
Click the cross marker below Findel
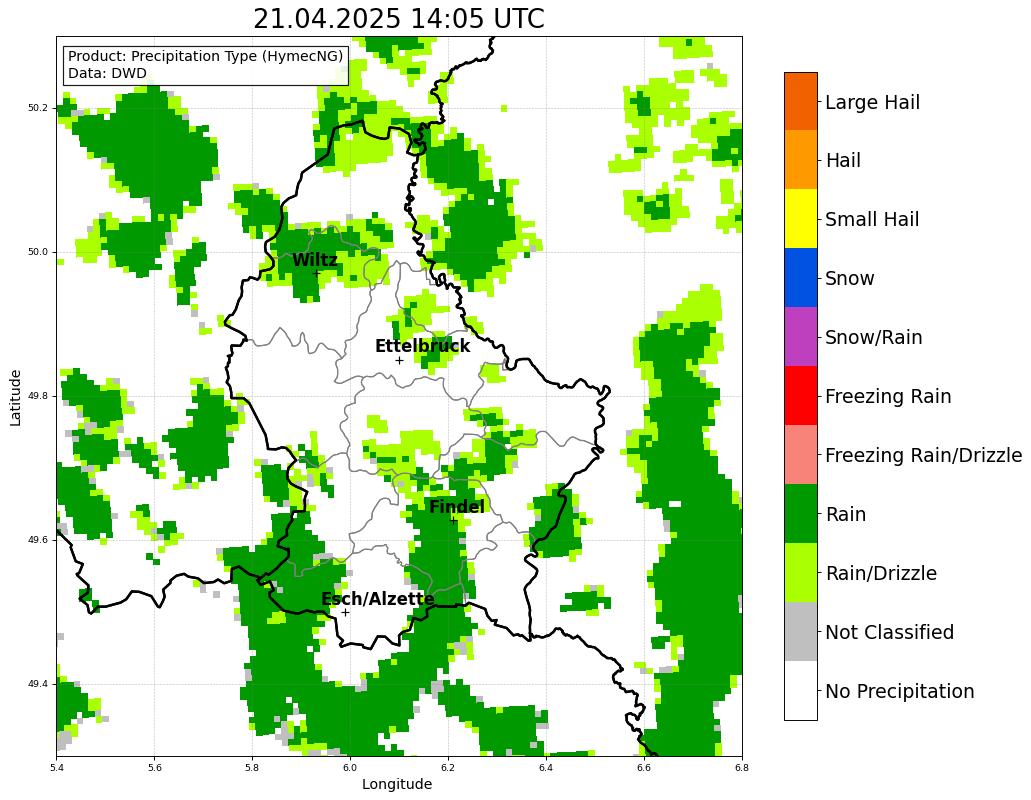pyautogui.click(x=453, y=521)
